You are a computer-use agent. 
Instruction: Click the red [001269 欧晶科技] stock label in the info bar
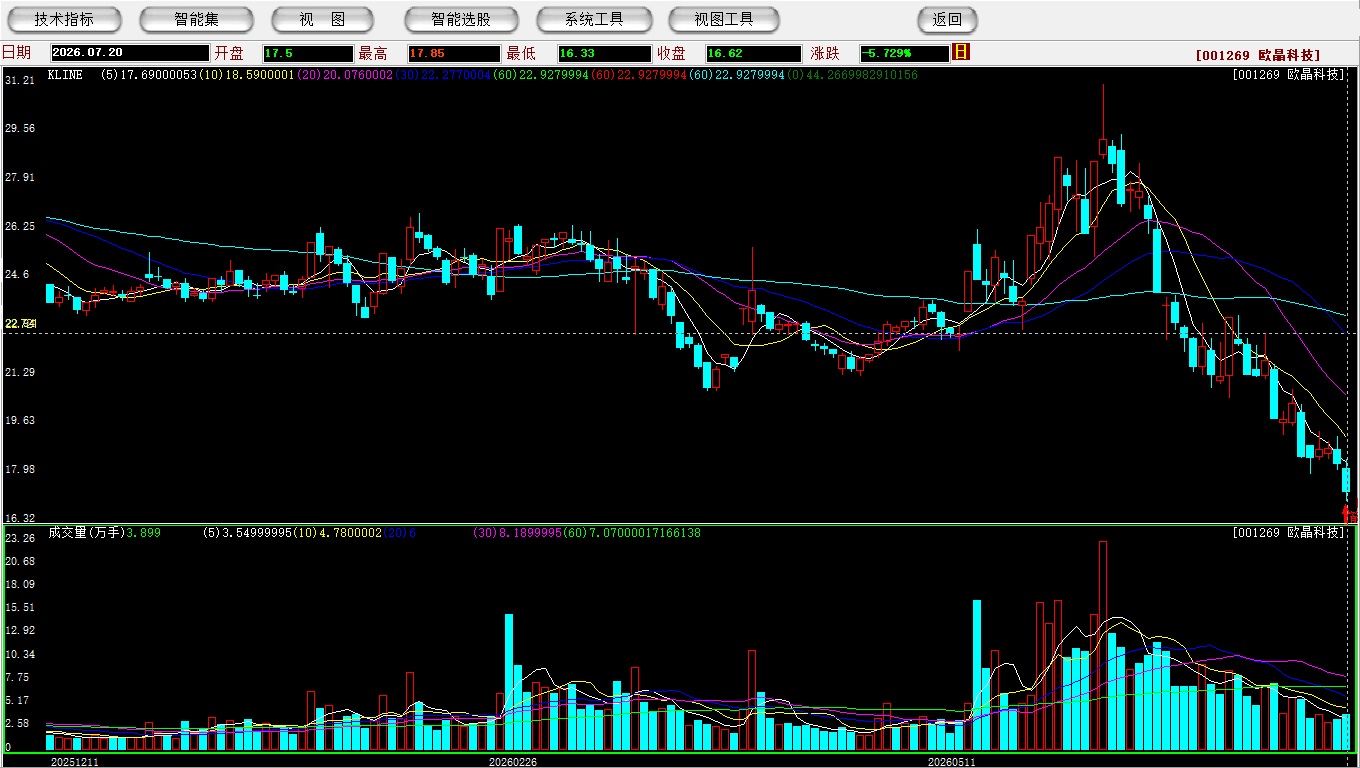(1258, 55)
